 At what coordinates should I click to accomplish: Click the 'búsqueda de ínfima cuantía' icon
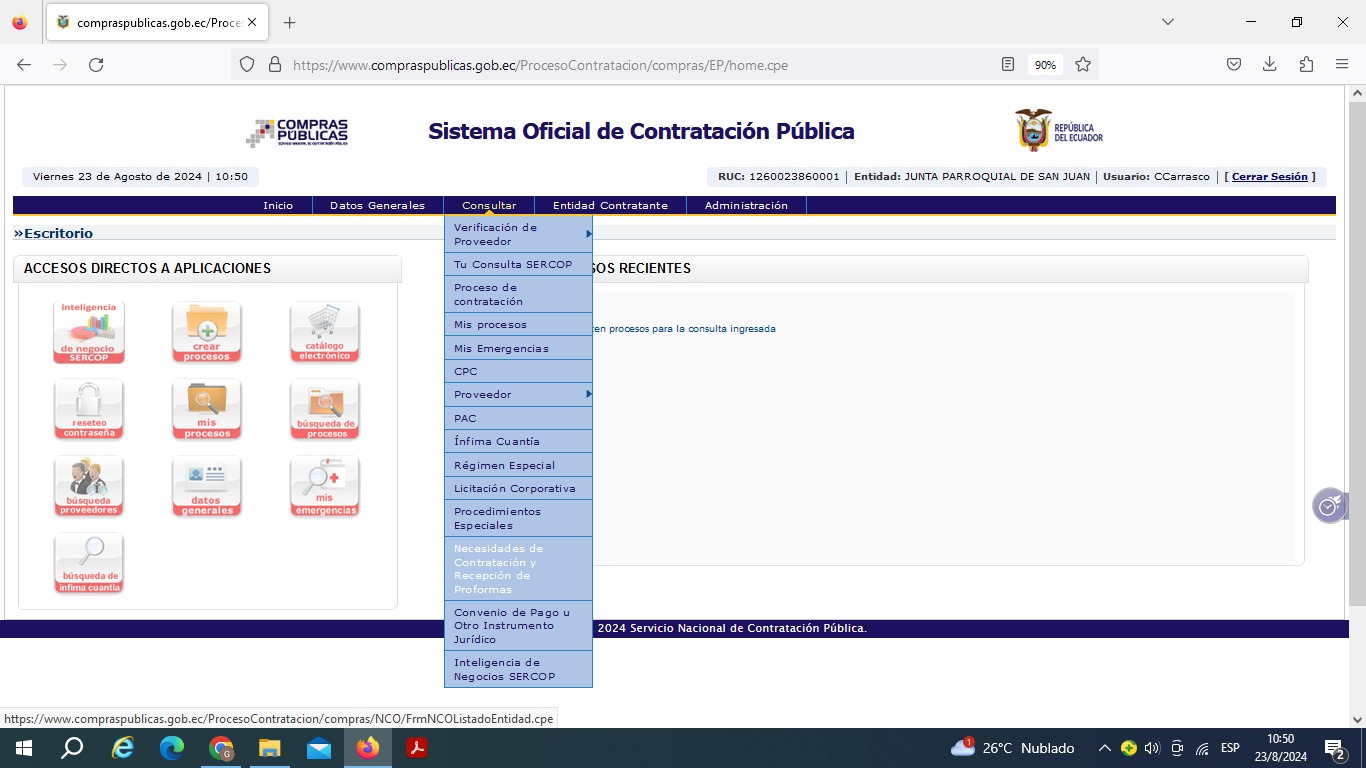88,563
